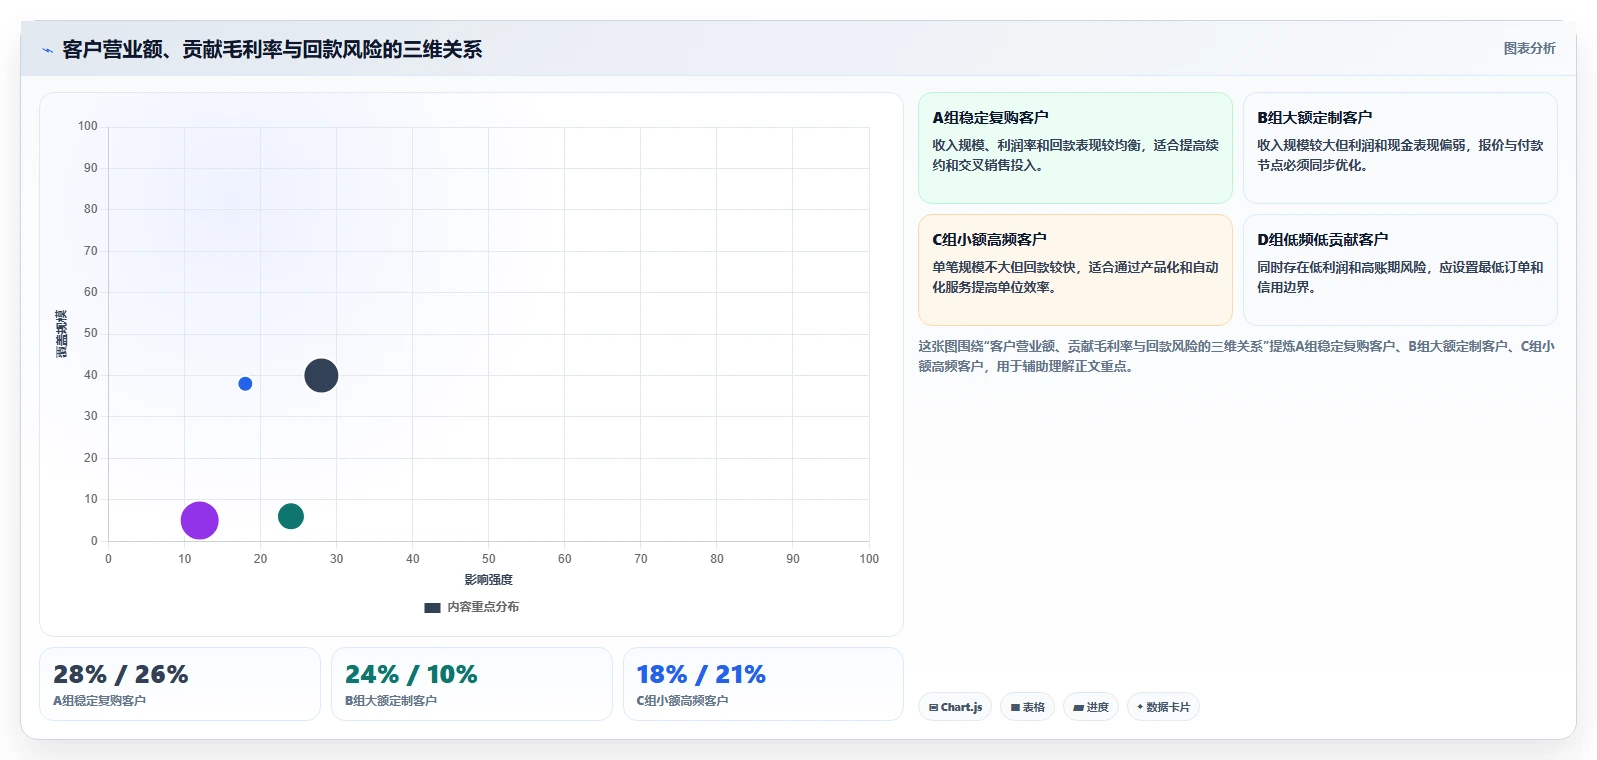
Task: Open the A组稳定复购客户 card
Action: coord(1075,148)
